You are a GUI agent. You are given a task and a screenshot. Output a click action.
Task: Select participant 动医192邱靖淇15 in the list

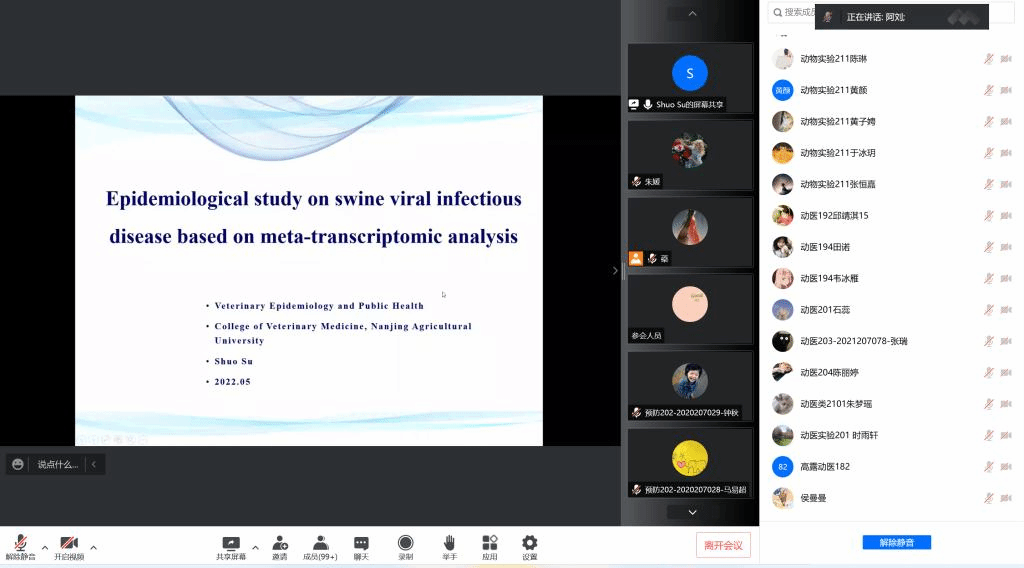pyautogui.click(x=834, y=216)
